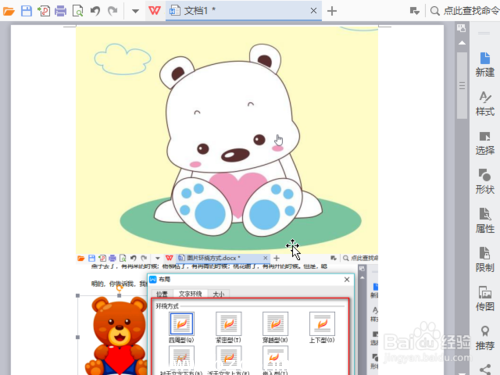The width and height of the screenshot is (500, 375).
Task: Open the 限制 restrict editing panel
Action: (485, 260)
